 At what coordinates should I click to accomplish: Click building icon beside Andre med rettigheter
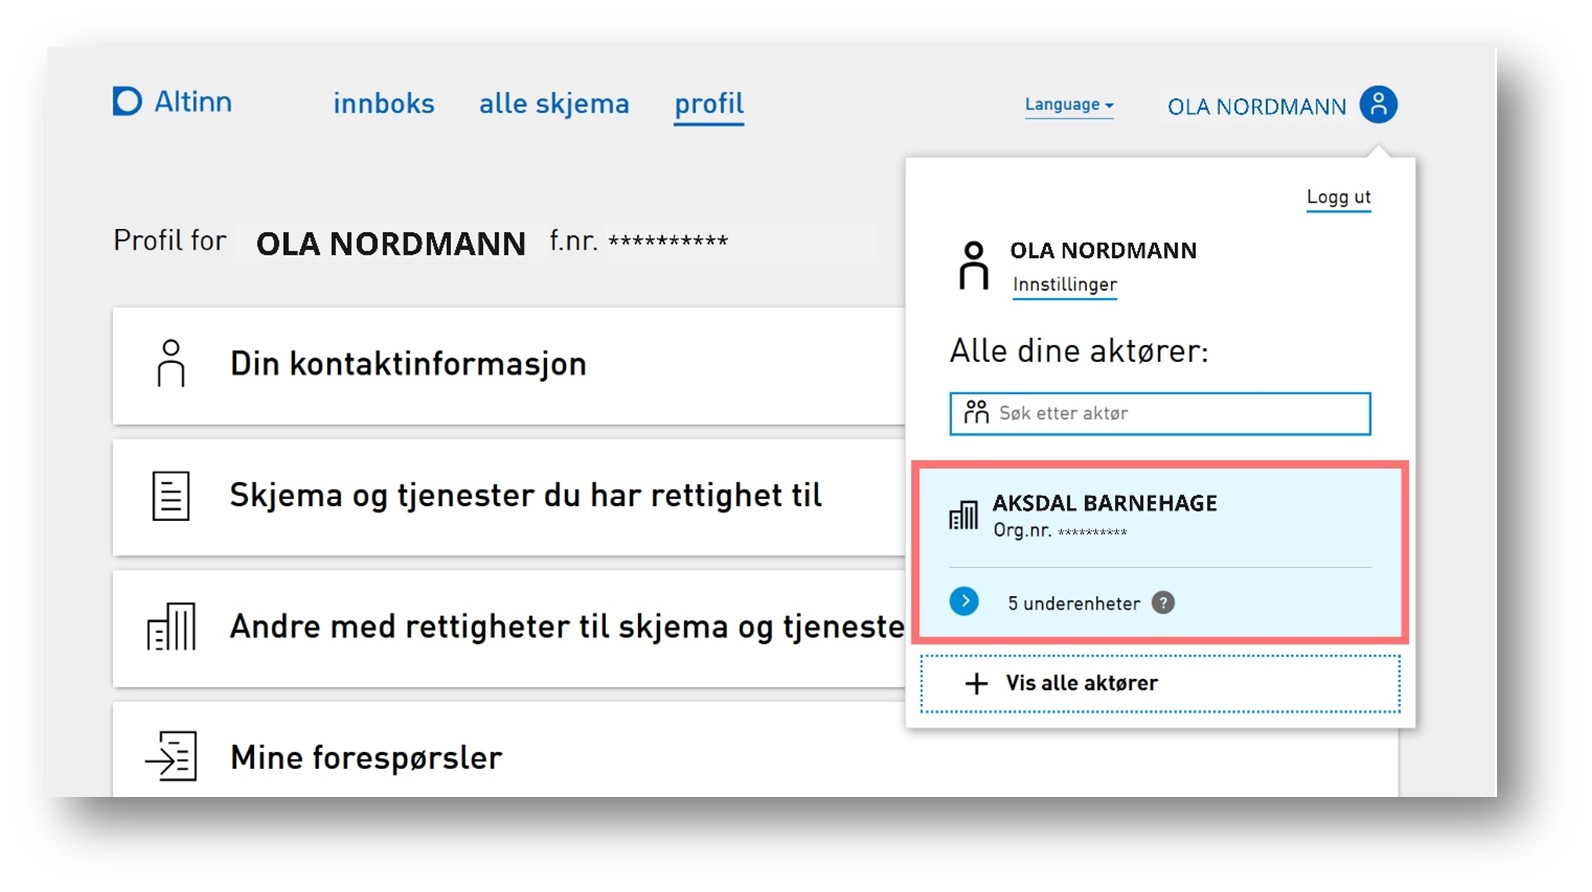(171, 627)
